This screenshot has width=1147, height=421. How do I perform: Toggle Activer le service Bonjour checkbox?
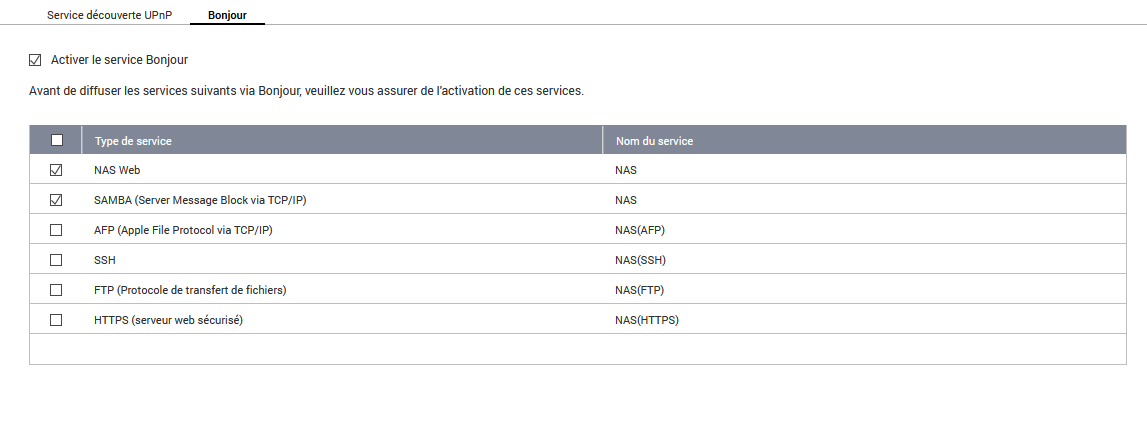pos(36,60)
